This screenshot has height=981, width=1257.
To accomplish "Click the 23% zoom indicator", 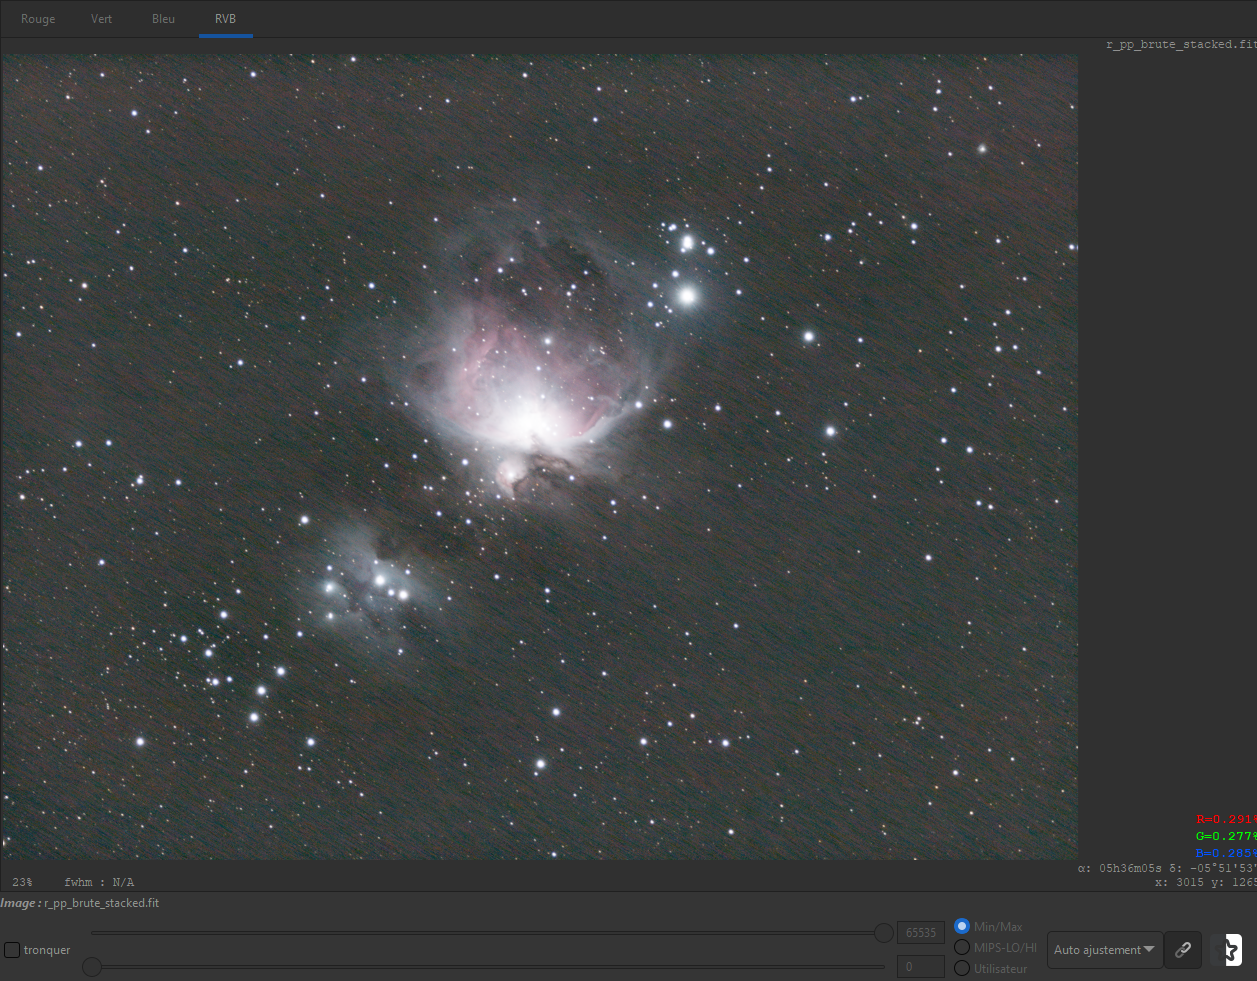I will coord(22,882).
